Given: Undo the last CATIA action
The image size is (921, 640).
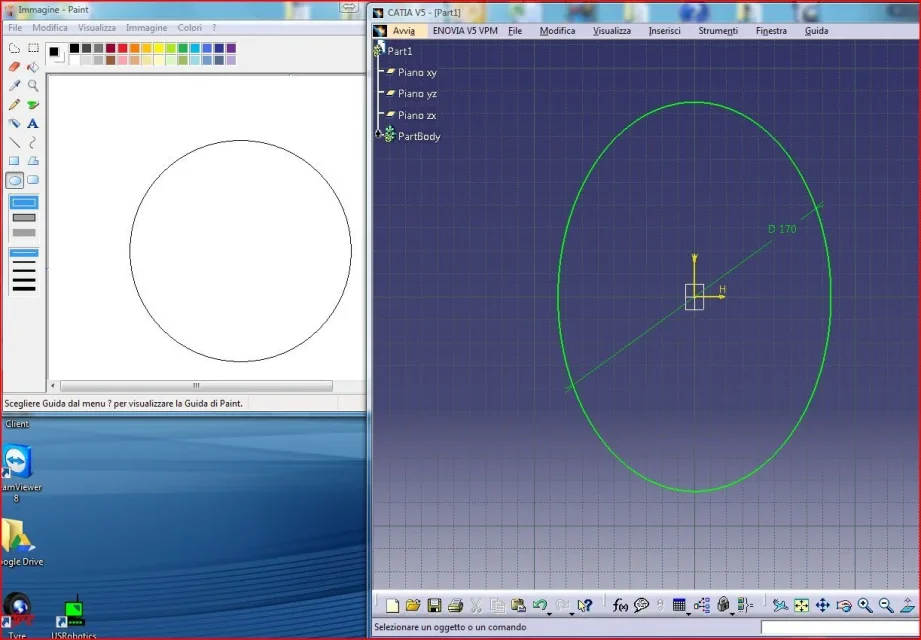Looking at the screenshot, I should (x=540, y=604).
